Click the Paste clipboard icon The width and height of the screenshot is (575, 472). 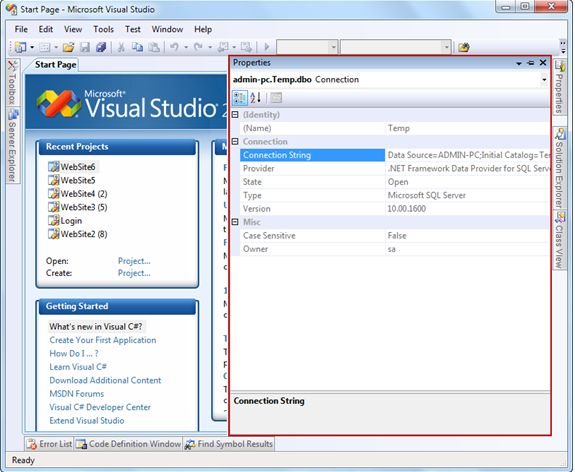[x=154, y=47]
